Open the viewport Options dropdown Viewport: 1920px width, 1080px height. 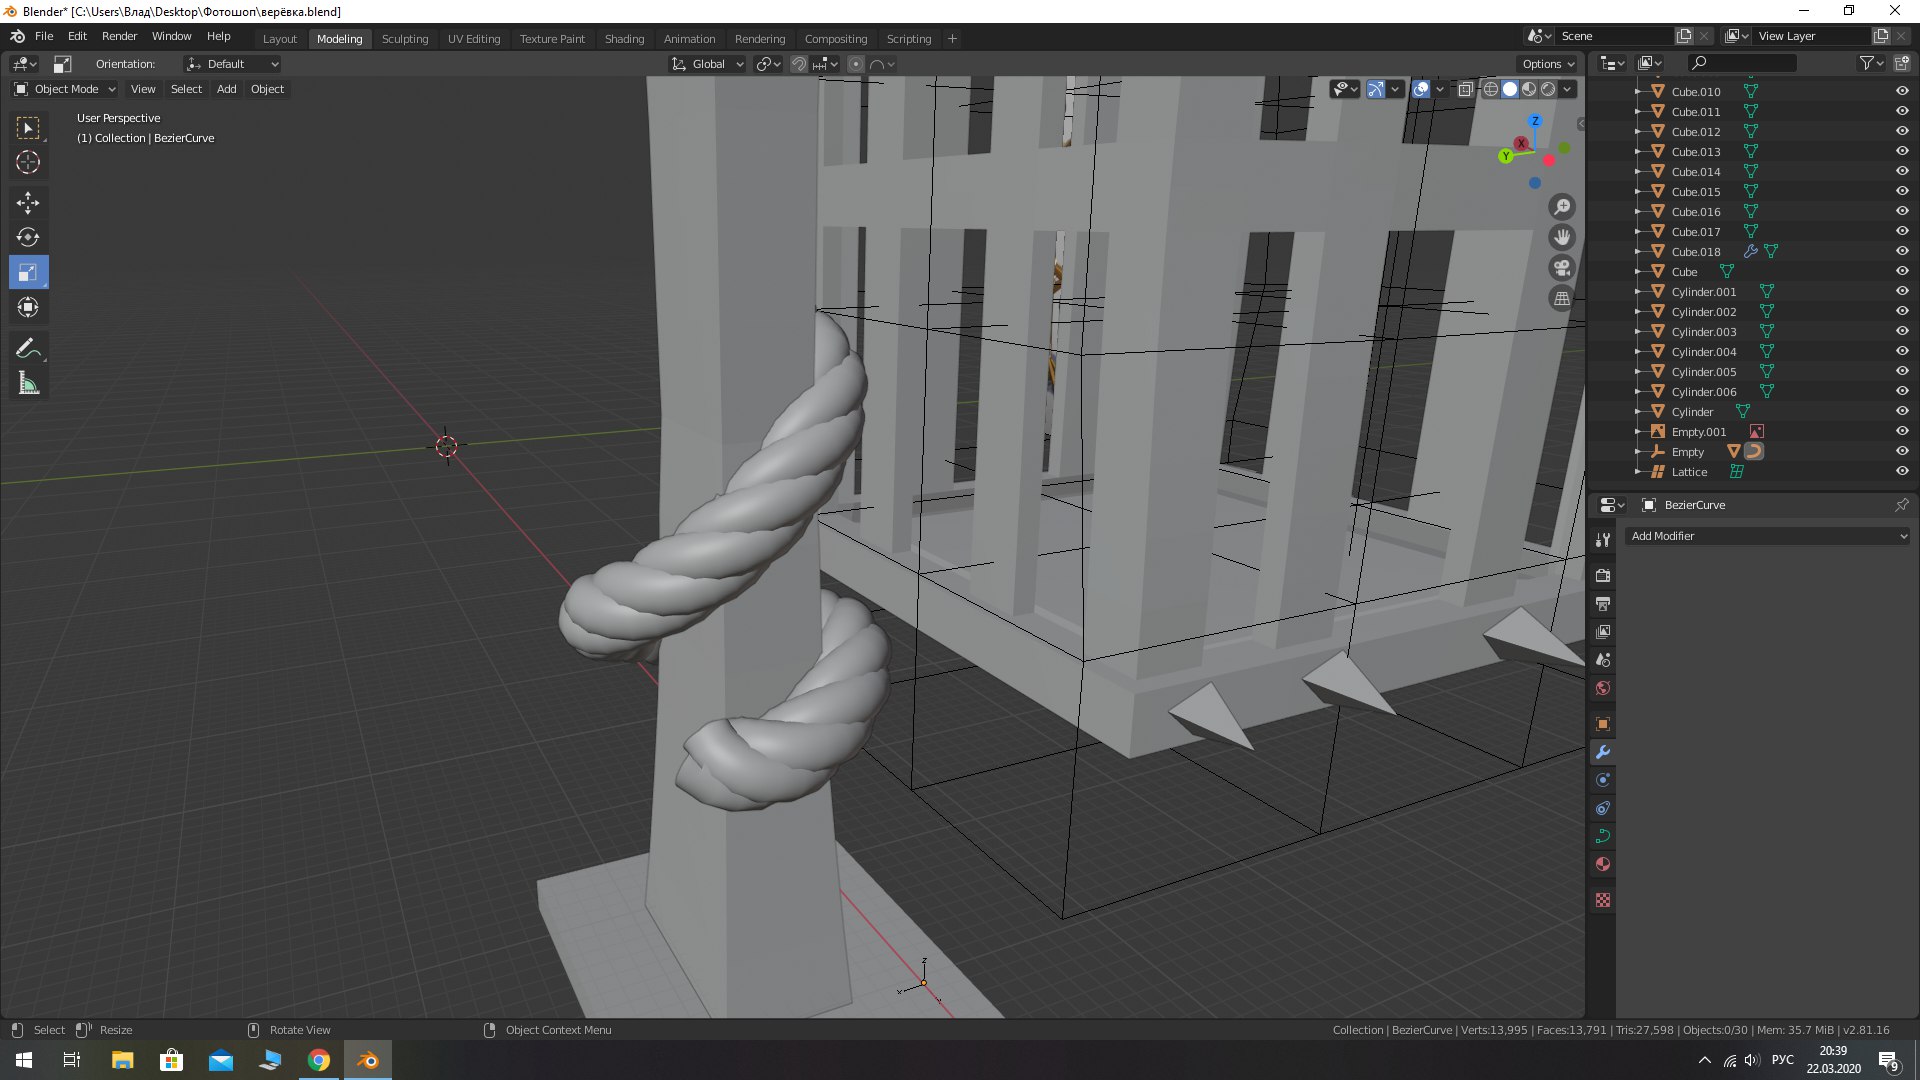coord(1548,64)
